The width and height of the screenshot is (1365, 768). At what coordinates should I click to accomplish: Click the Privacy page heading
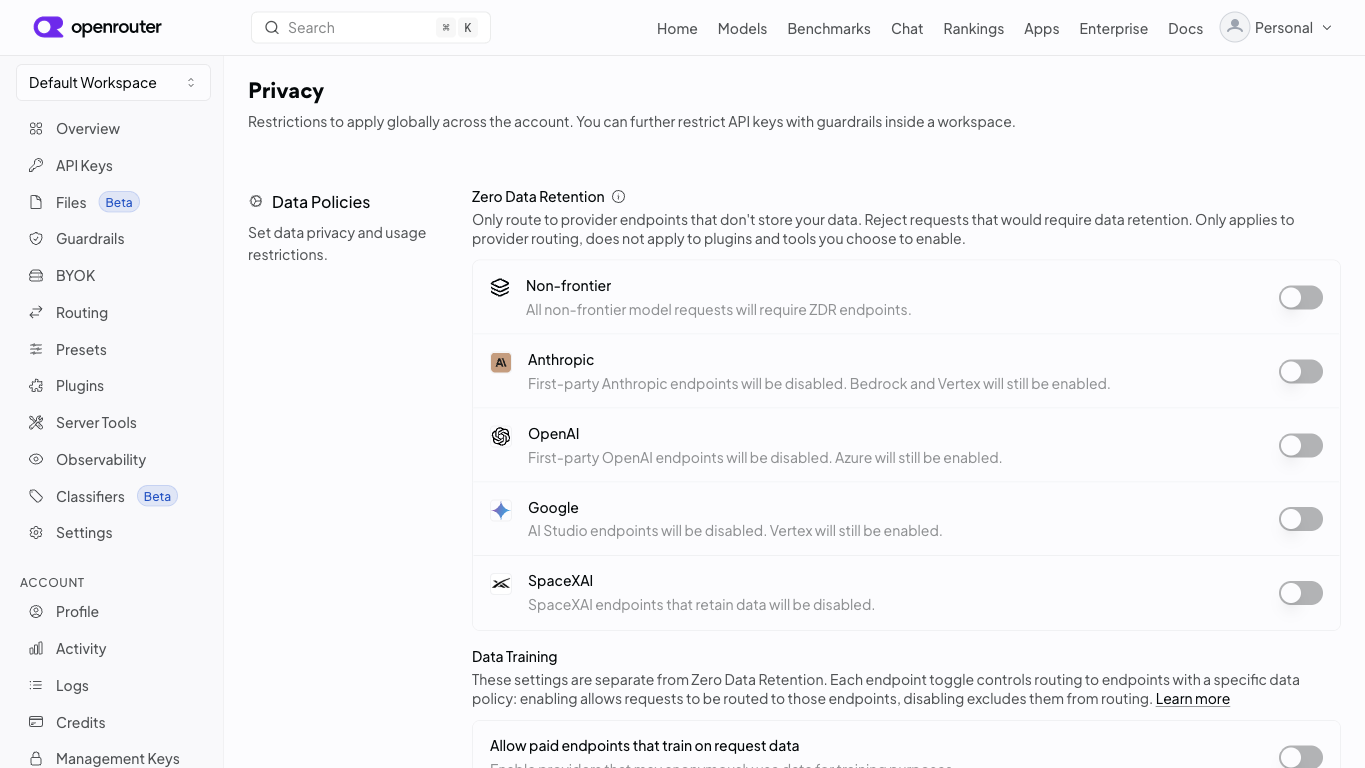[286, 90]
